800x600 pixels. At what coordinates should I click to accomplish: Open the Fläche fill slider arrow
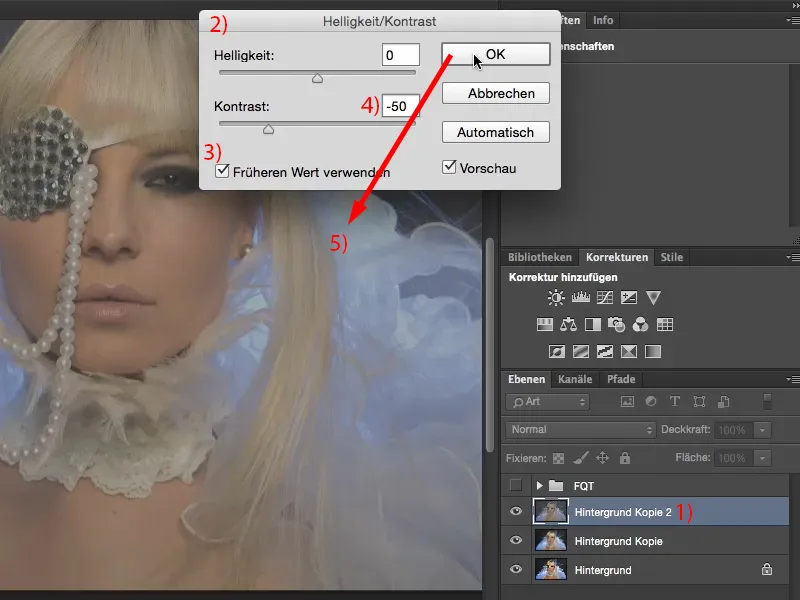pos(762,458)
